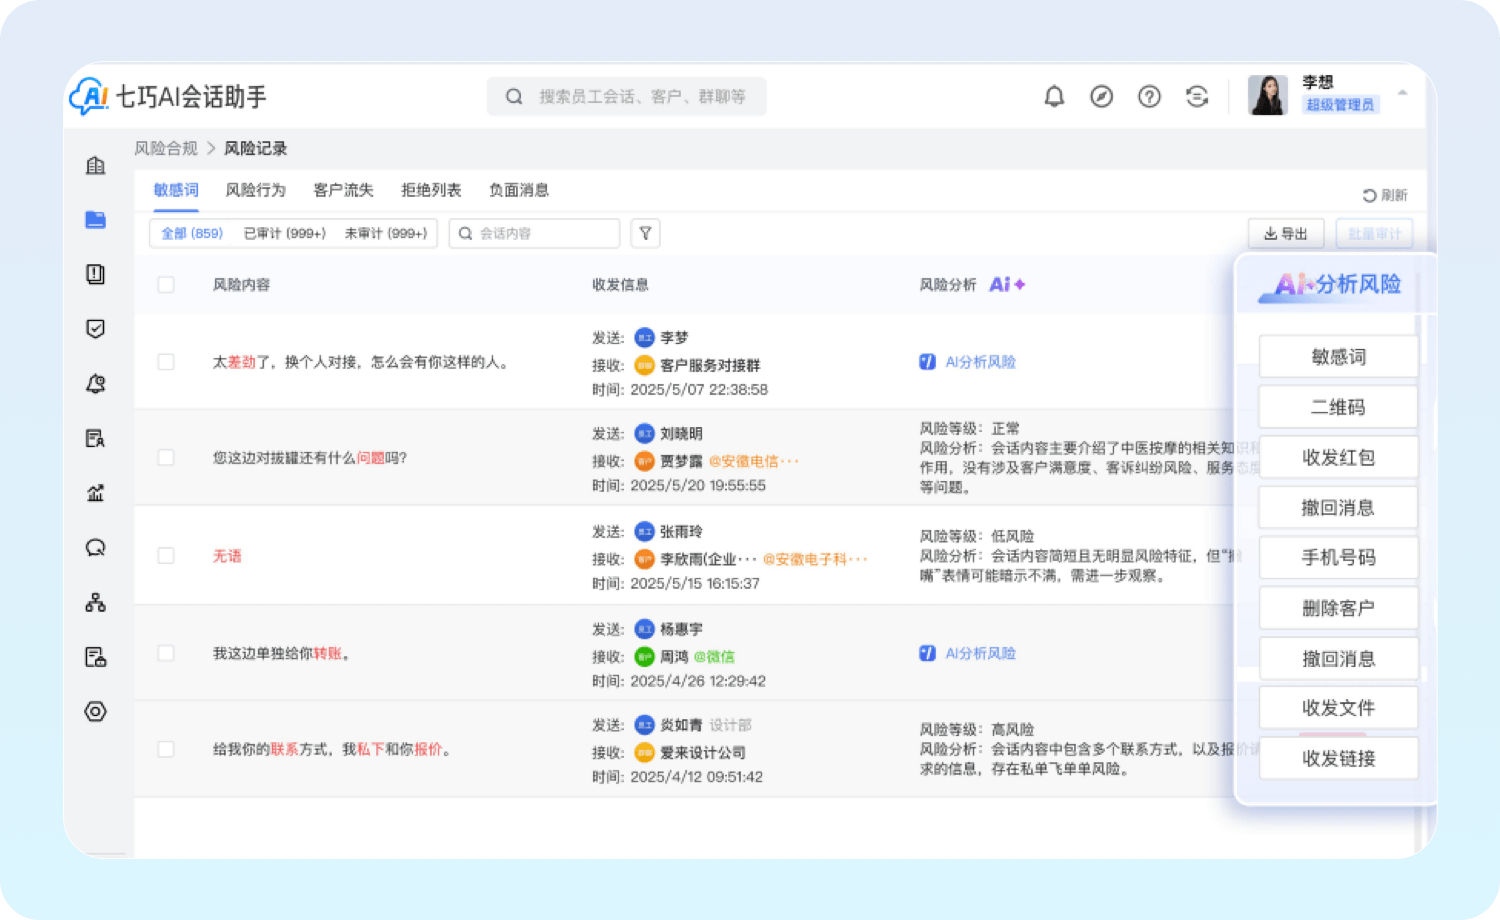
Task: Click the 导出 export button
Action: click(x=1286, y=234)
